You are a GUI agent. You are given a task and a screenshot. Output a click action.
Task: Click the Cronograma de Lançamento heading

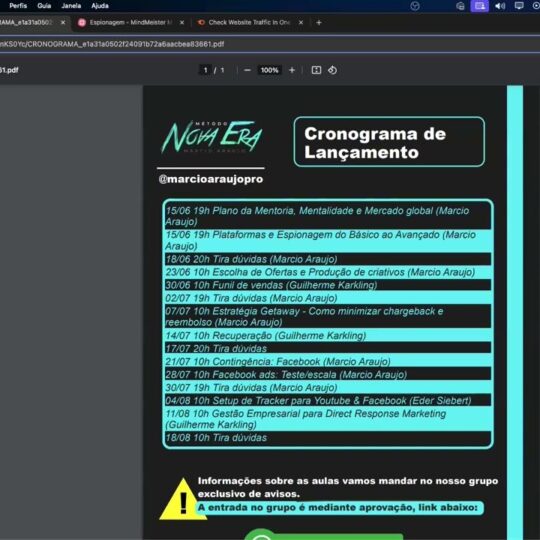[375, 143]
